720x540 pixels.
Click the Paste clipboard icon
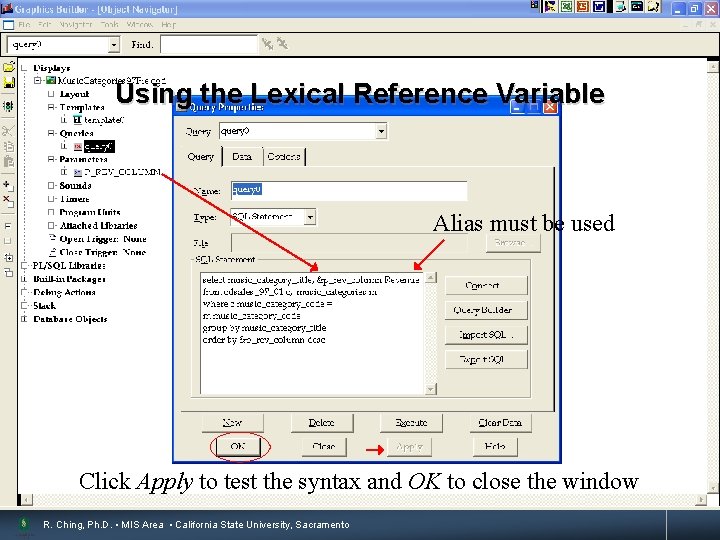(8, 162)
